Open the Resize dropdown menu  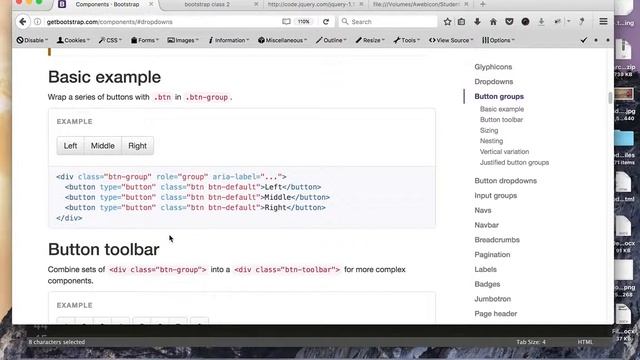tap(370, 40)
